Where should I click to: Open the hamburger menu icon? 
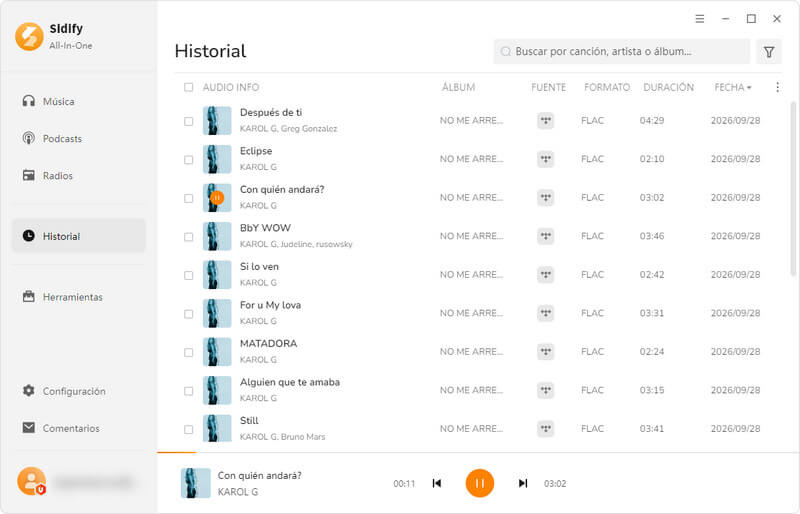699,19
